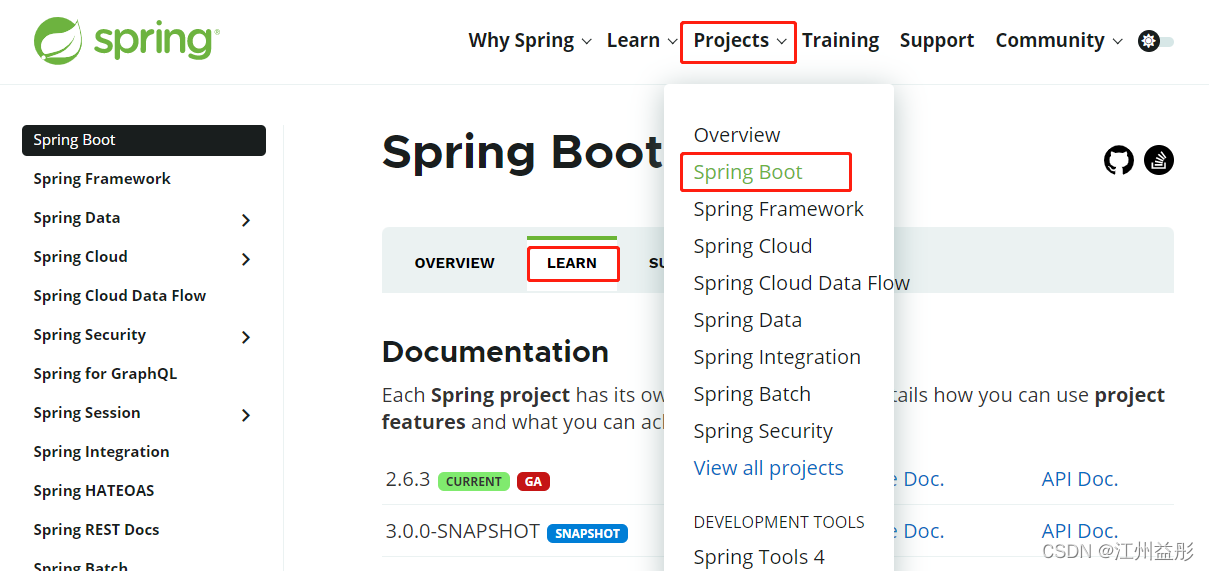Open Spring for GraphQL in the sidebar
This screenshot has height=571, width=1209.
tap(105, 374)
